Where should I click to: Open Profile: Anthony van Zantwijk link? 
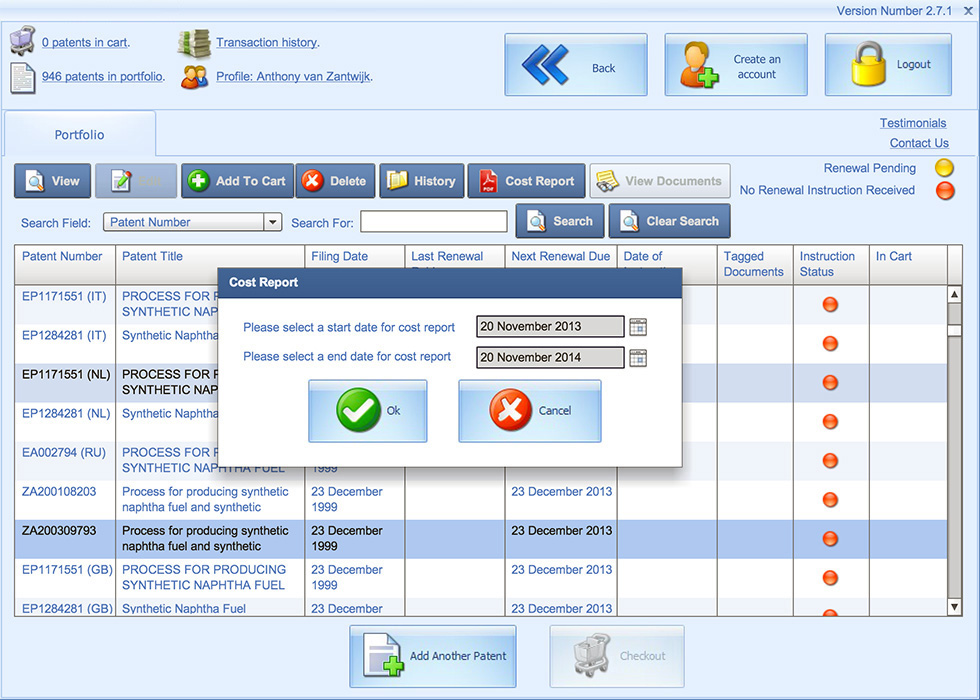(x=294, y=76)
